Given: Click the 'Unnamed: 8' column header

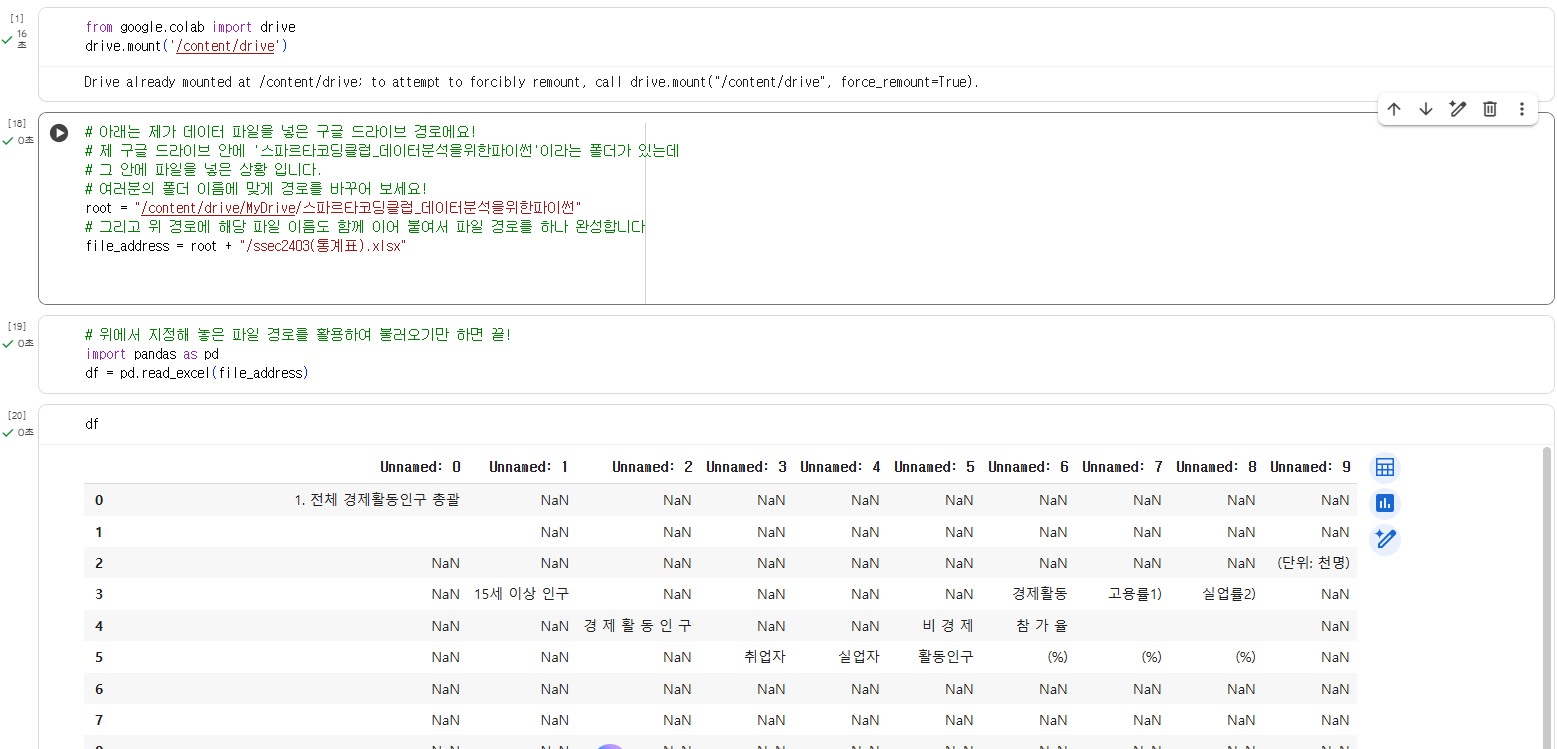Looking at the screenshot, I should point(1216,467).
